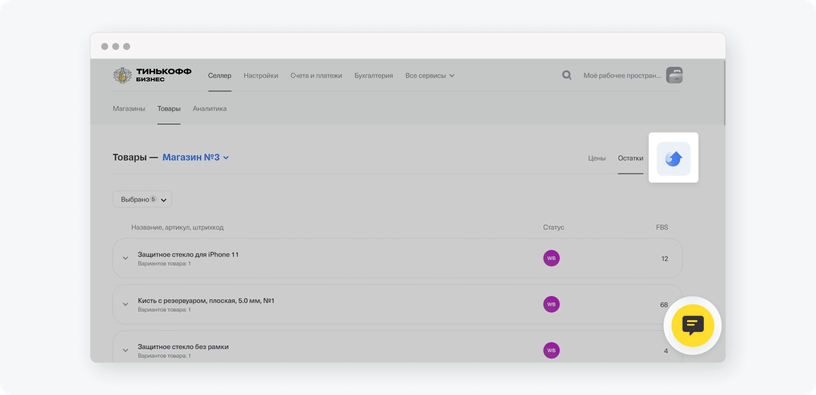Open the yellow chat support bubble
The height and width of the screenshot is (395, 816).
pyautogui.click(x=692, y=325)
